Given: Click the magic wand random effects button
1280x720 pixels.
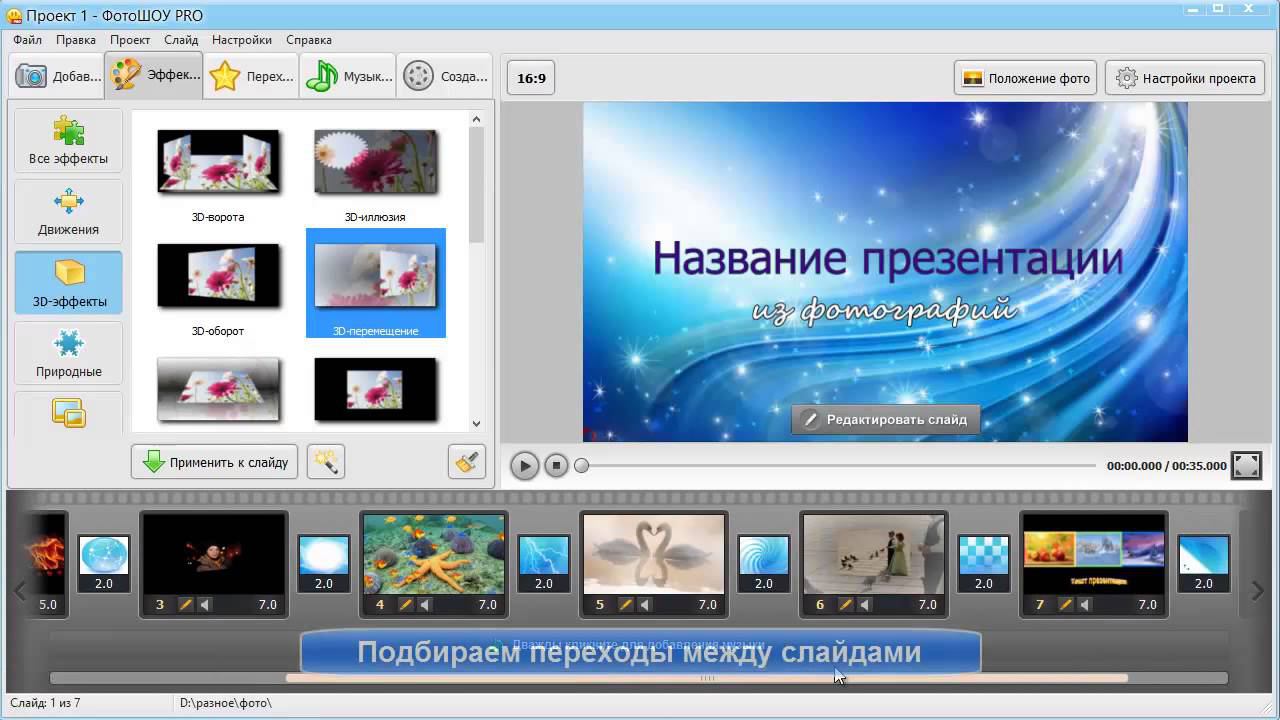Looking at the screenshot, I should (x=326, y=462).
